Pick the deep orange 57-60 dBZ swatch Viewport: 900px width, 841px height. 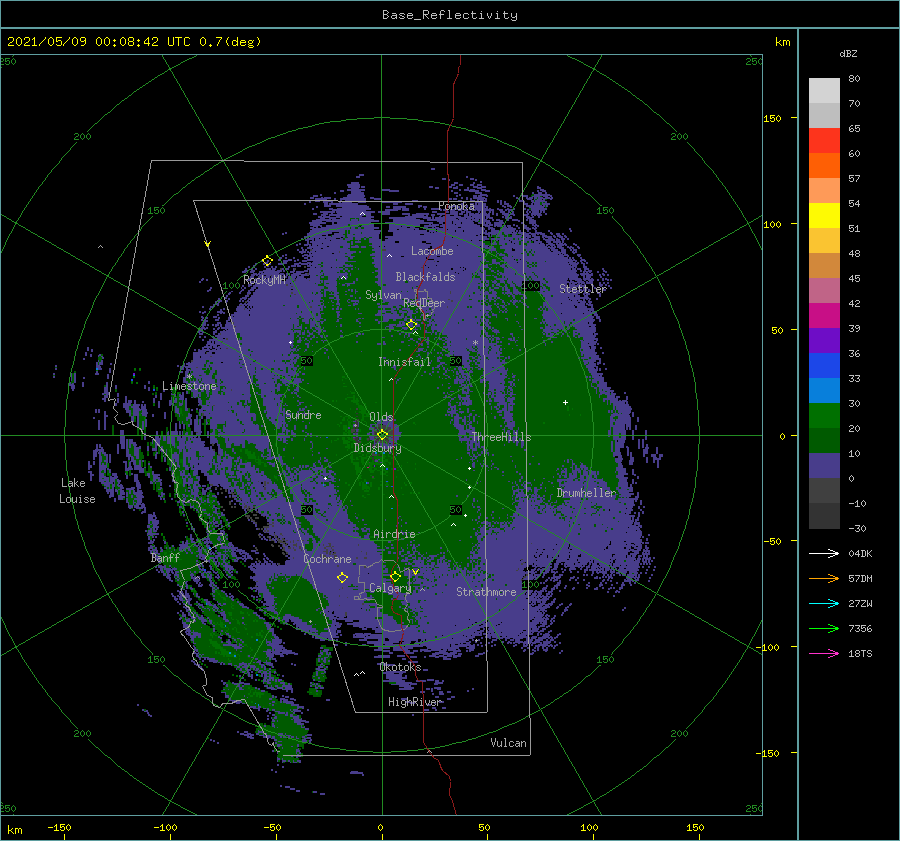pos(824,166)
